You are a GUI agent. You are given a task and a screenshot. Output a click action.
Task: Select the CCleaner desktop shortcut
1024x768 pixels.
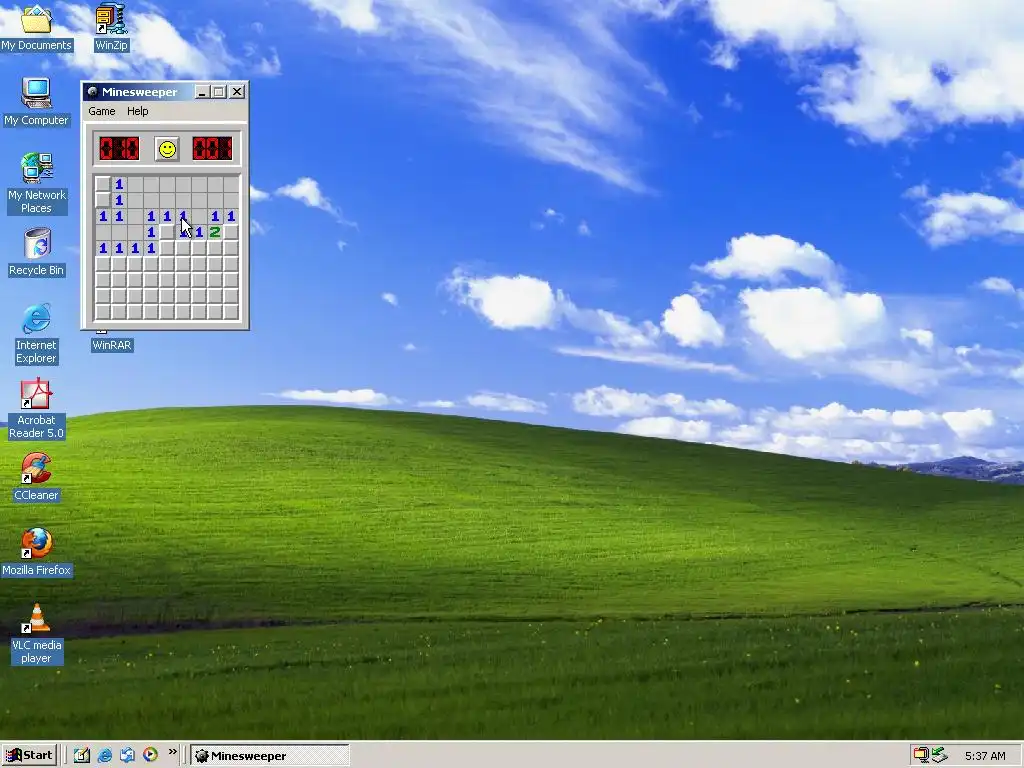point(37,477)
